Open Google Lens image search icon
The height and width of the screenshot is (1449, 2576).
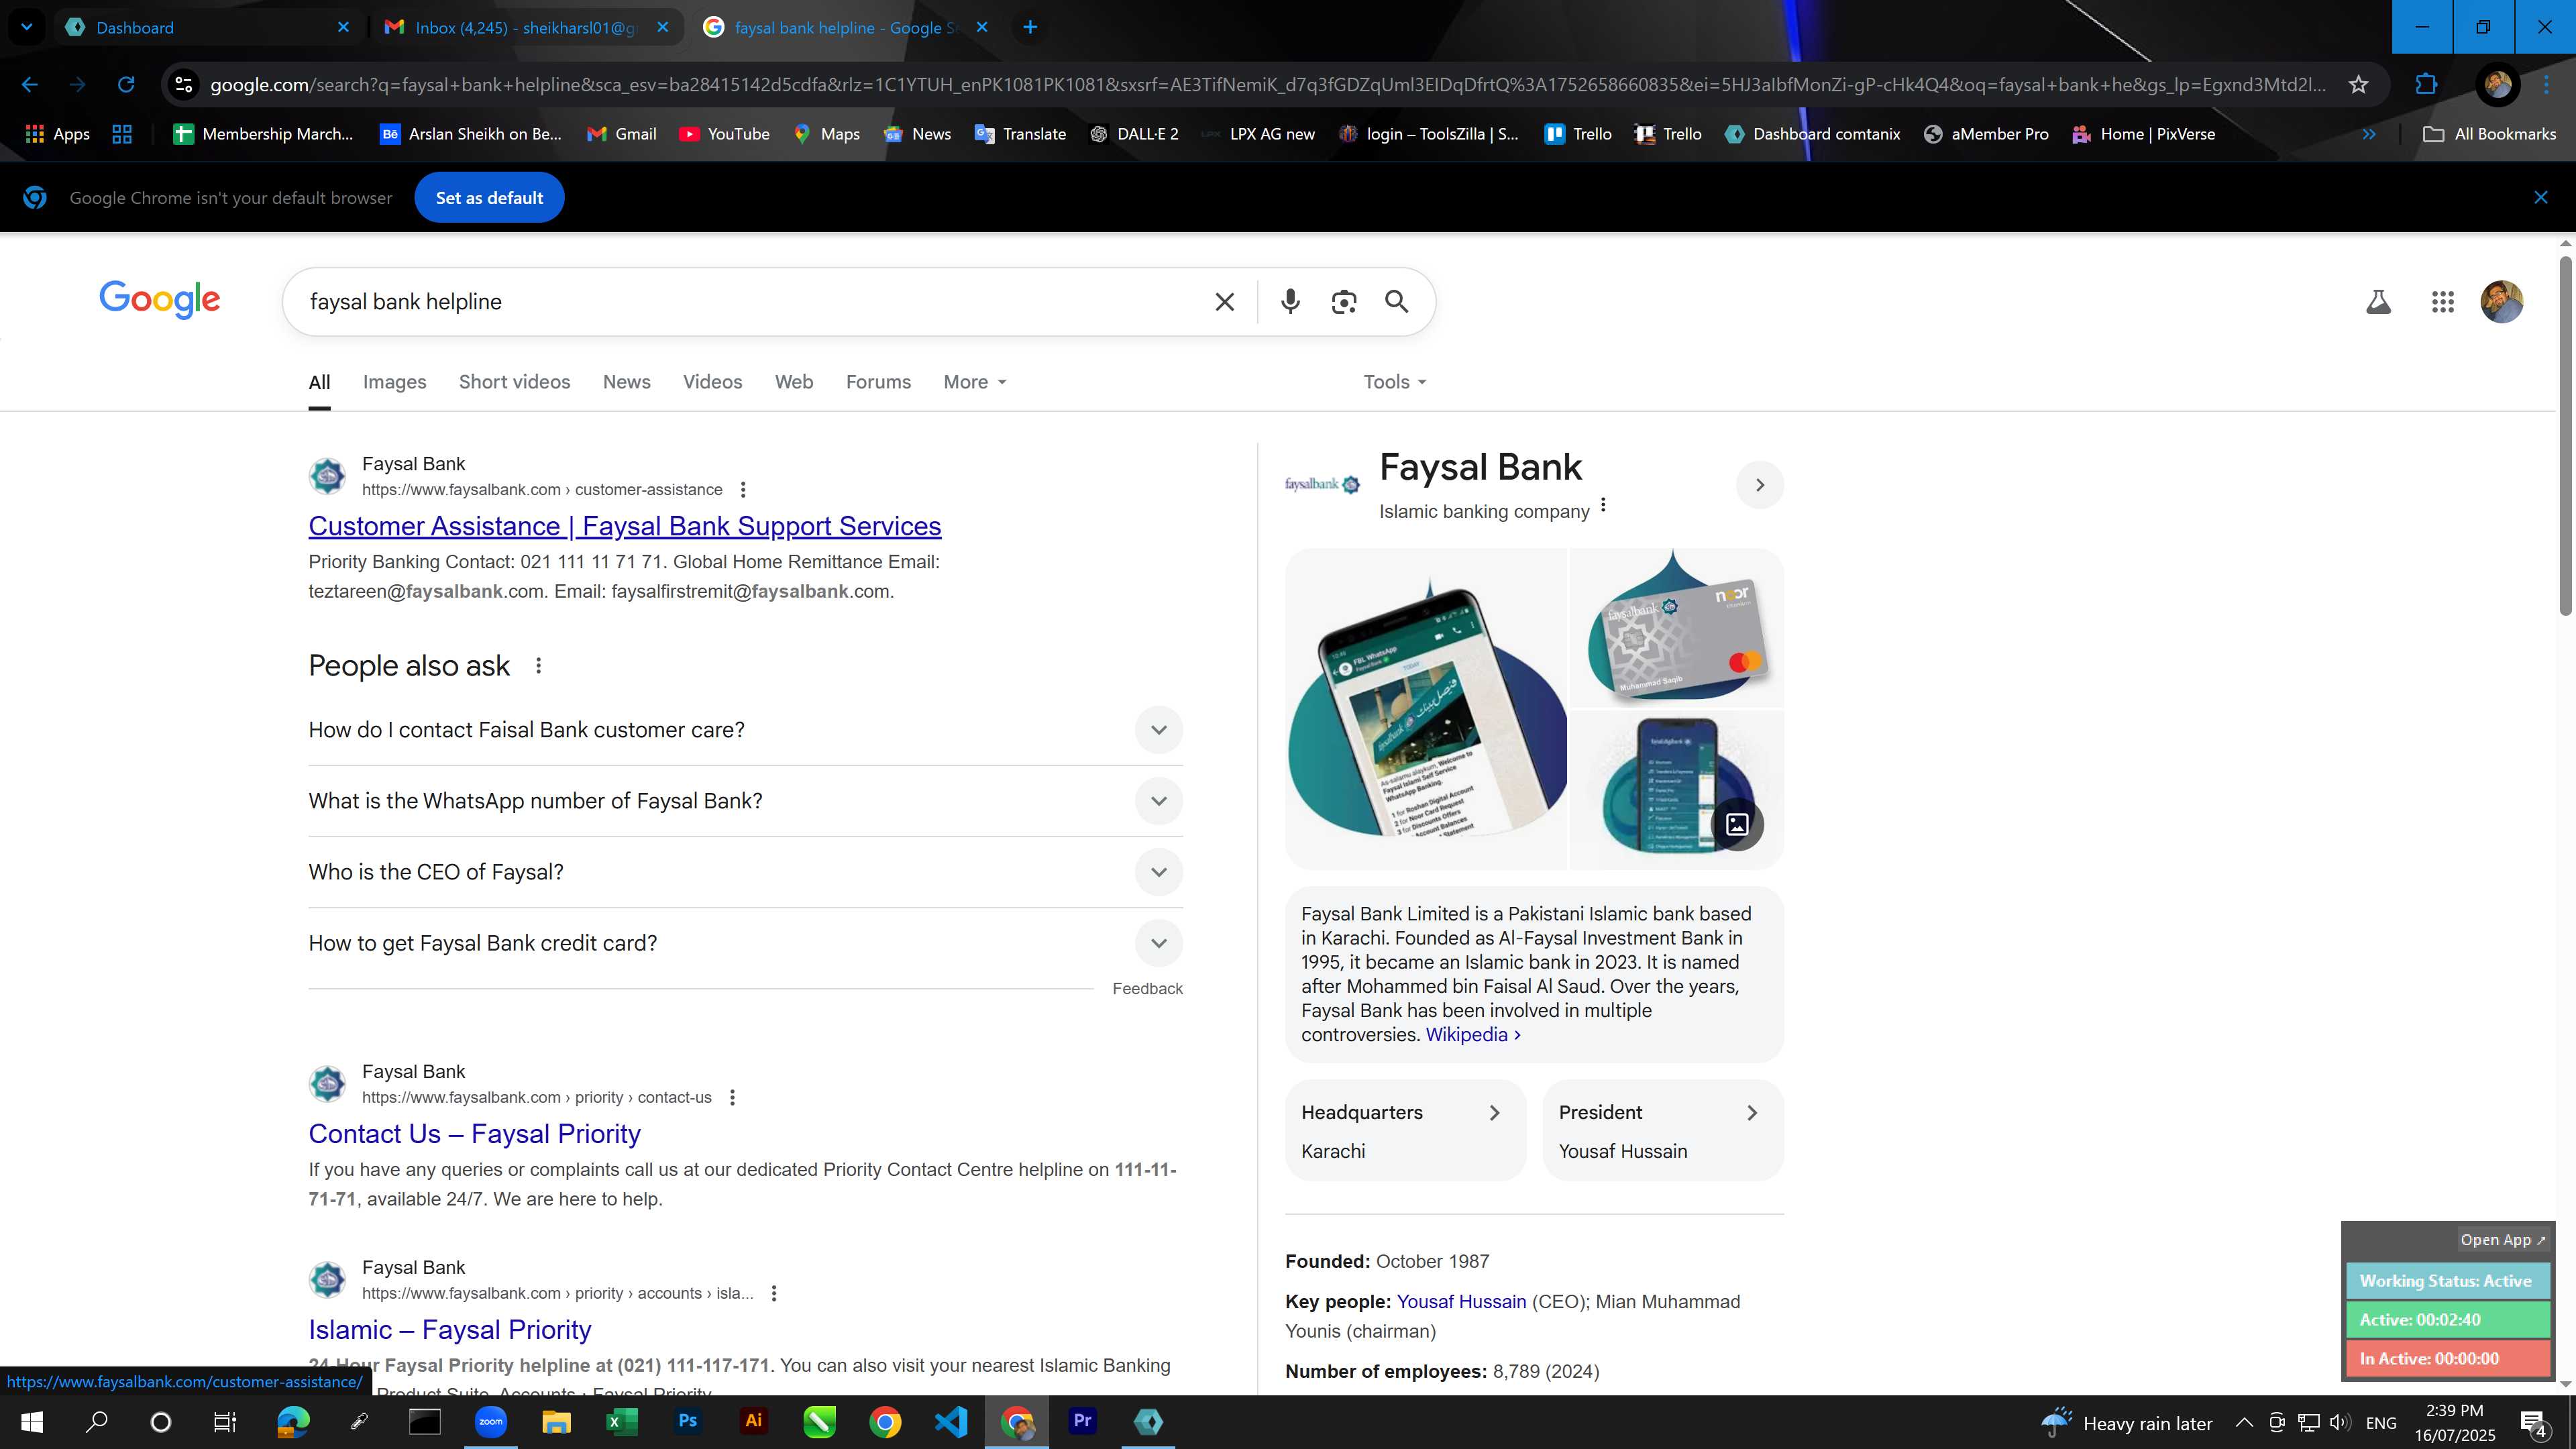pos(1344,302)
